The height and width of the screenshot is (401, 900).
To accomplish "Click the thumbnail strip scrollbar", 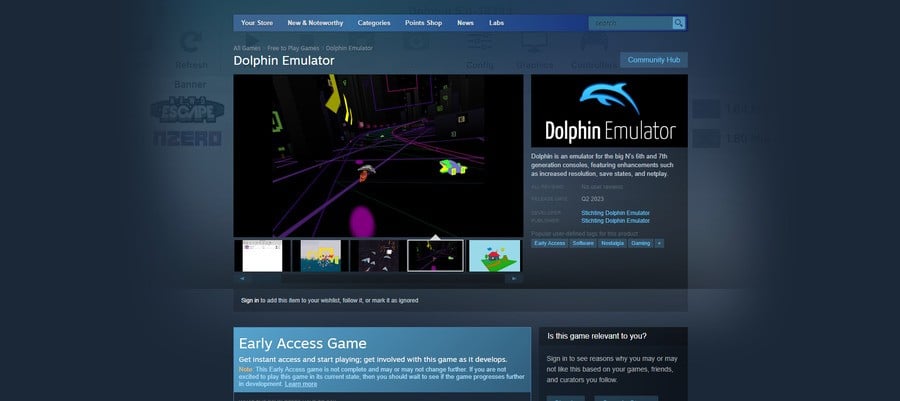I will coord(378,278).
